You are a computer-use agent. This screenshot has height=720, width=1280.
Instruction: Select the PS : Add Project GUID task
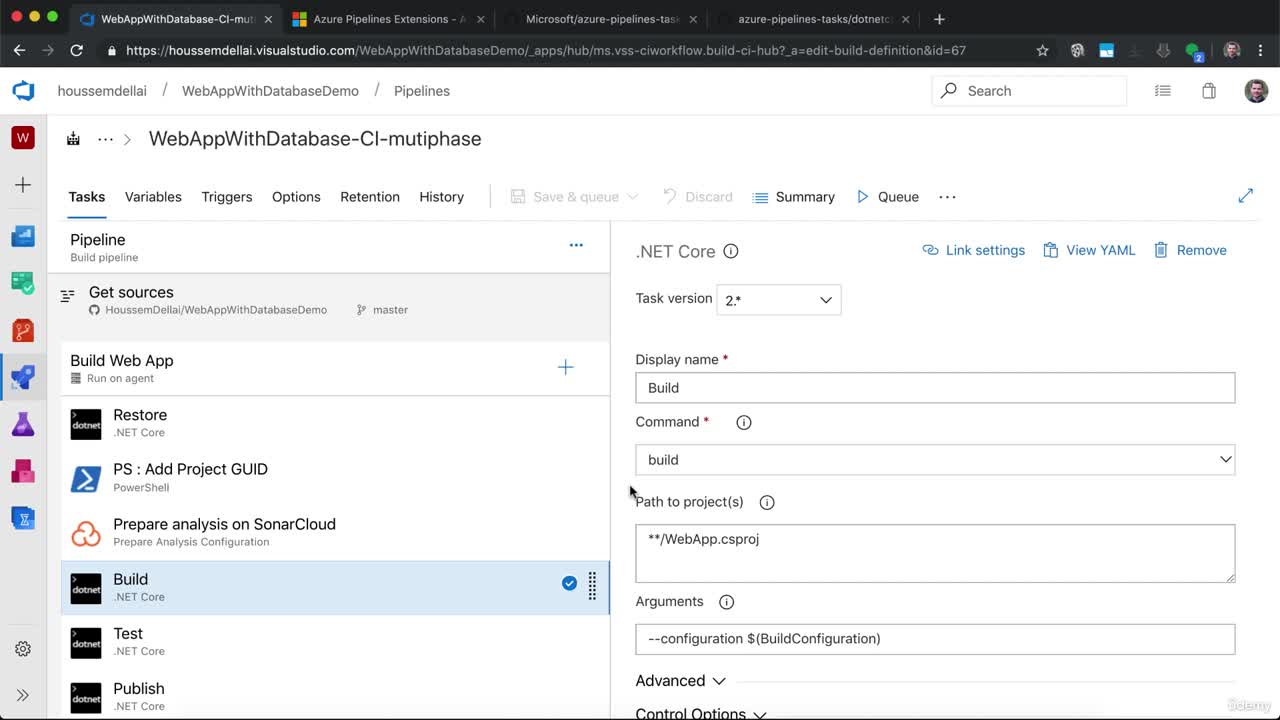tap(335, 478)
